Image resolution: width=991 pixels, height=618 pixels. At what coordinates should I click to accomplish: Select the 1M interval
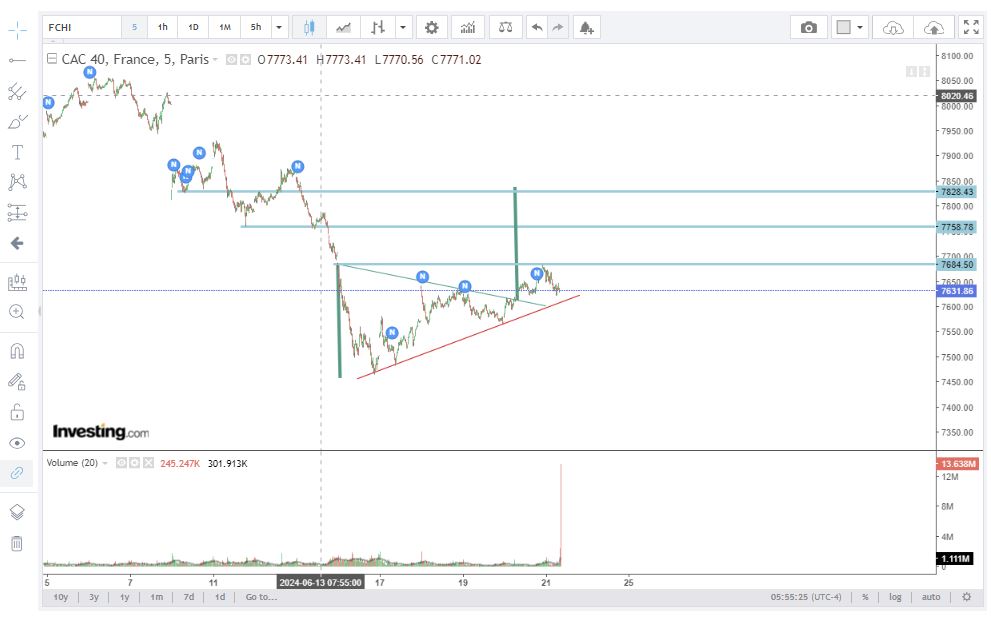click(x=224, y=27)
